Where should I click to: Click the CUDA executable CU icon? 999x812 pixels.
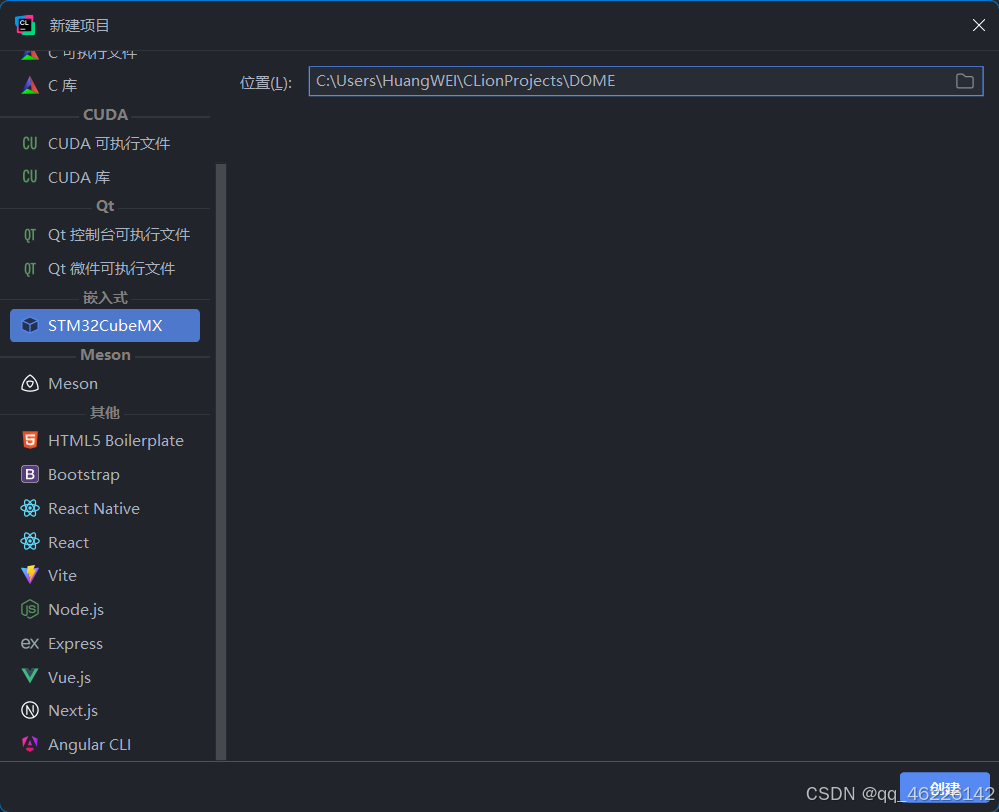pyautogui.click(x=30, y=143)
